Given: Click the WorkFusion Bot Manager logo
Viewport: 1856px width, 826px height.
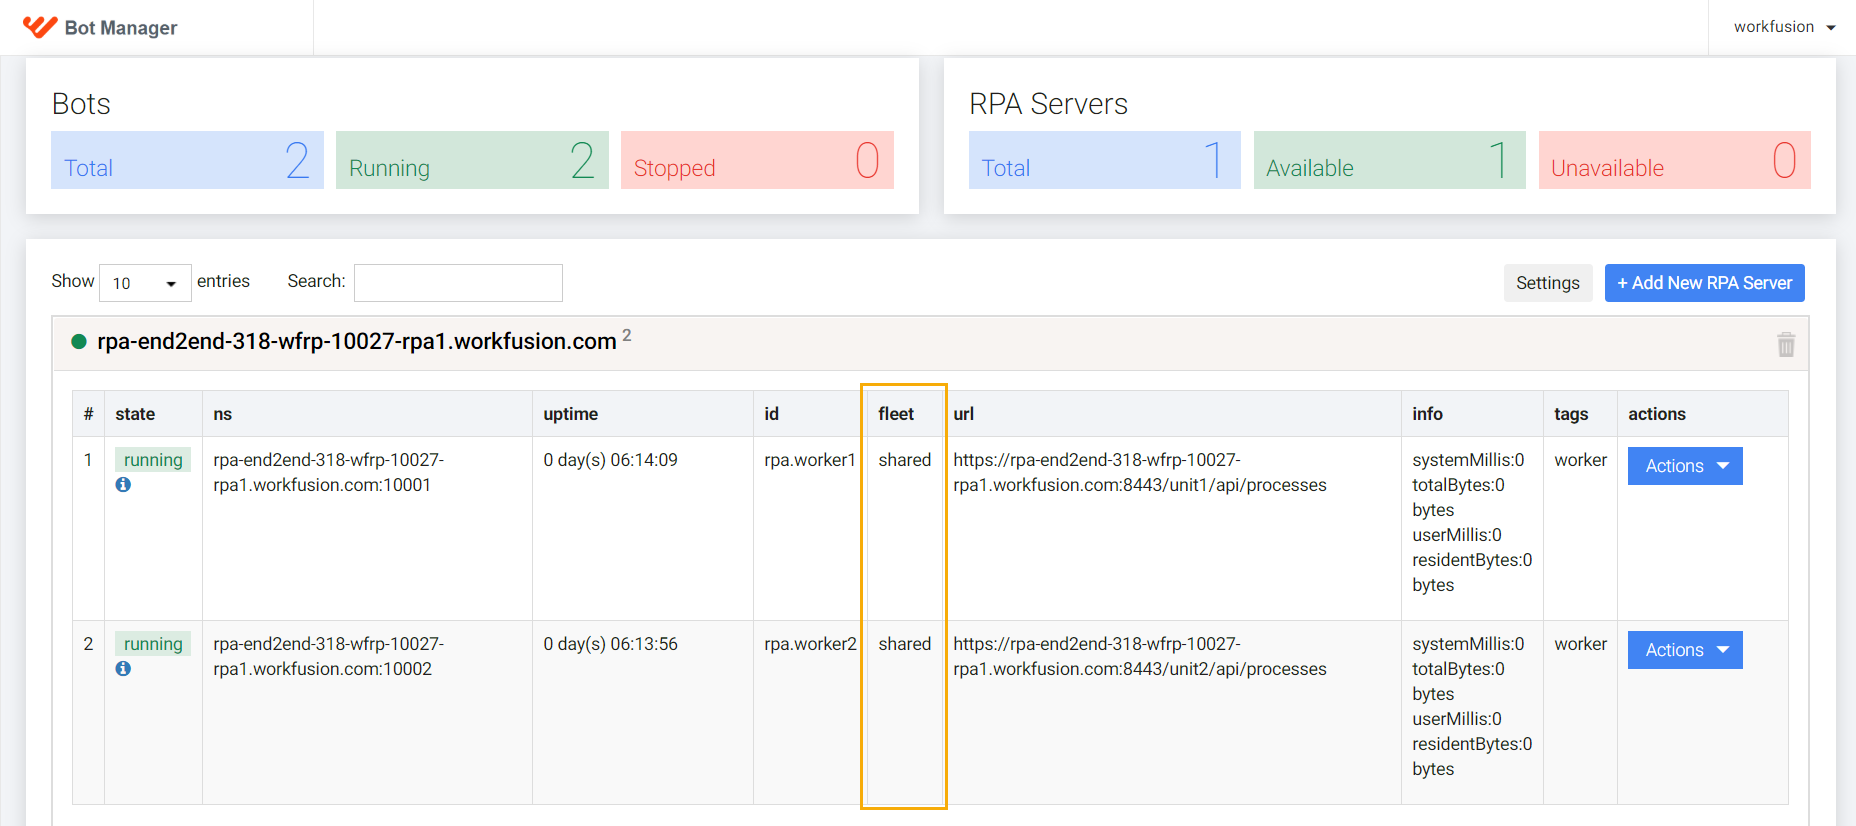Looking at the screenshot, I should tap(100, 27).
